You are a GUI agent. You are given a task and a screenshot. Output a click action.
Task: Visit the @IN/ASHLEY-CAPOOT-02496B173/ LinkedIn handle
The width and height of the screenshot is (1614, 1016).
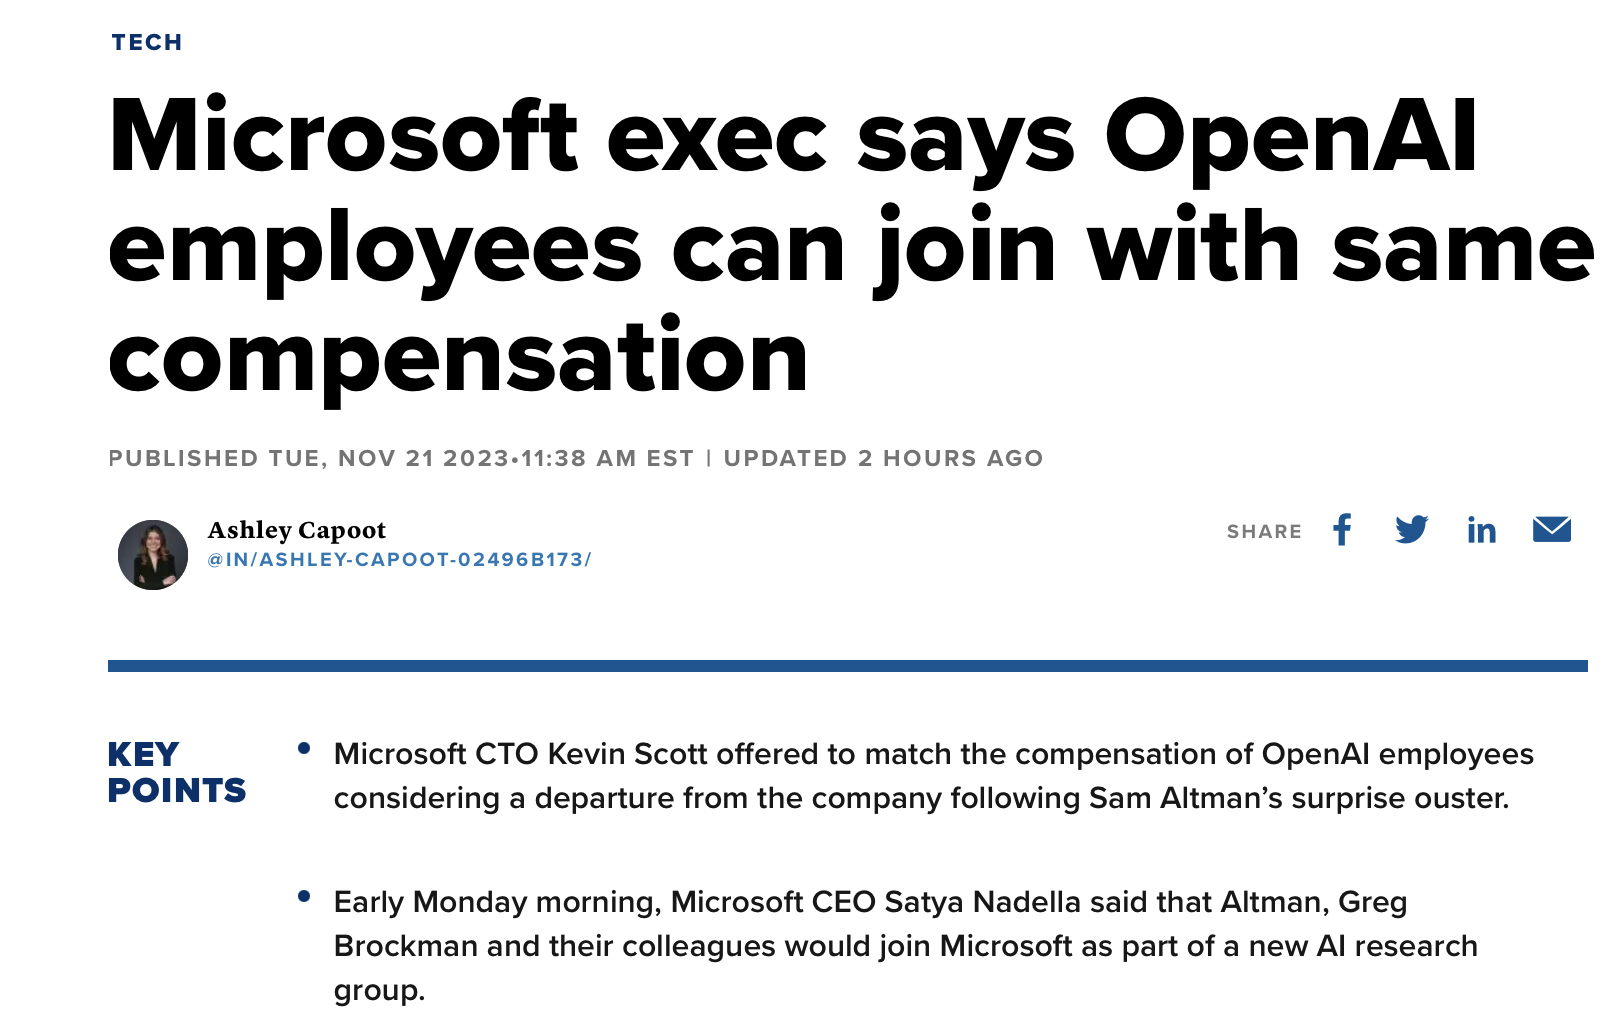point(399,560)
